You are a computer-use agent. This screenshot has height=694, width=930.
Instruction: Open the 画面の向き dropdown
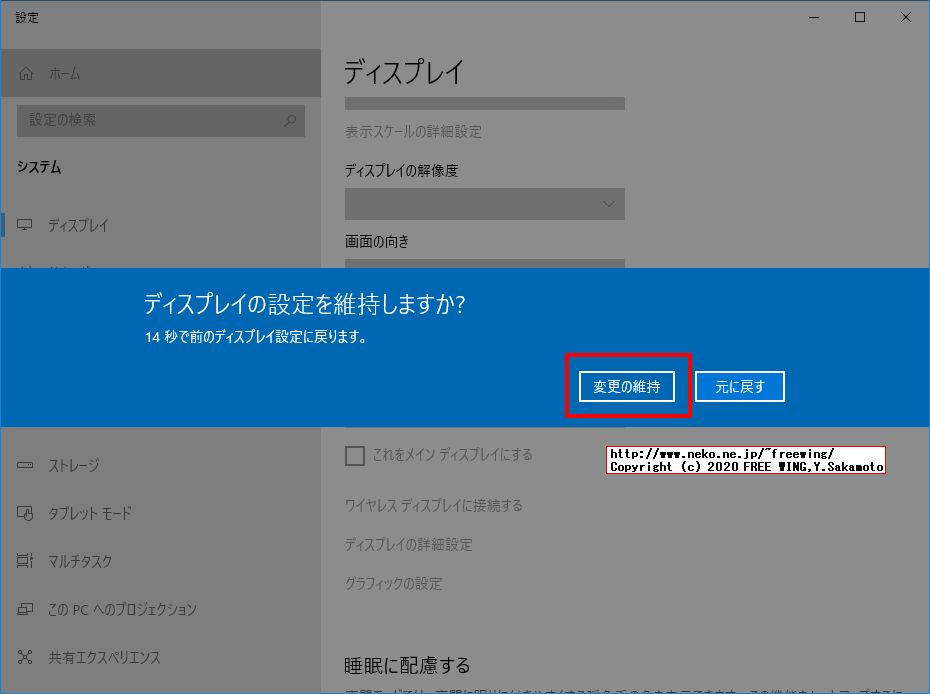pyautogui.click(x=484, y=265)
